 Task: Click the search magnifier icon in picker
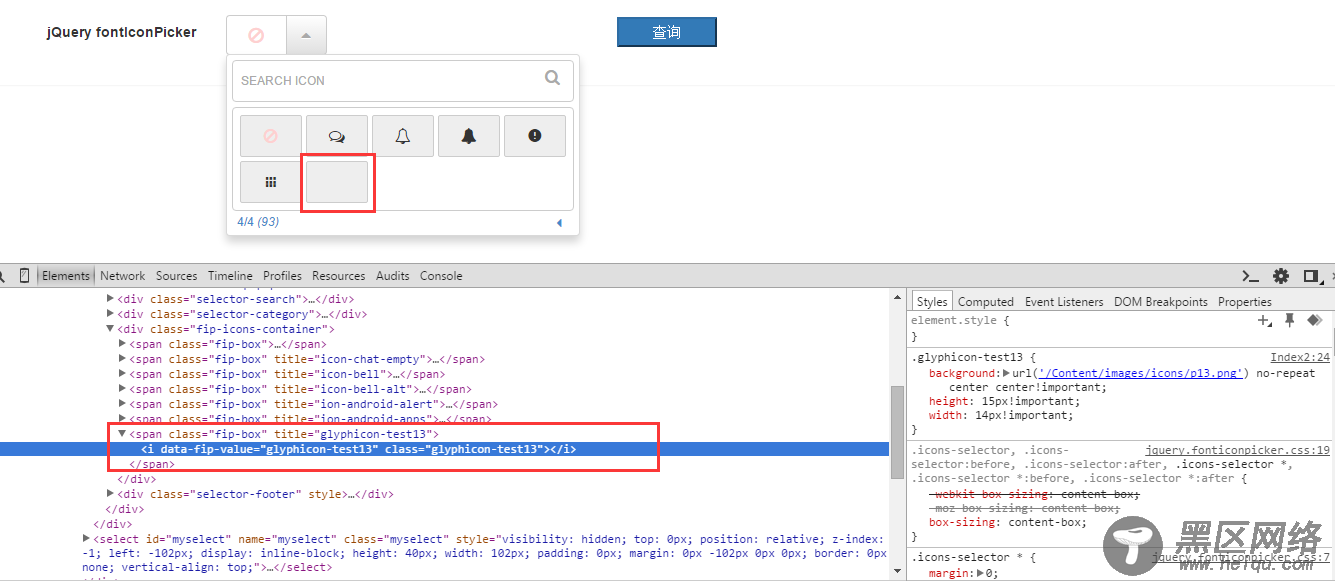(552, 78)
